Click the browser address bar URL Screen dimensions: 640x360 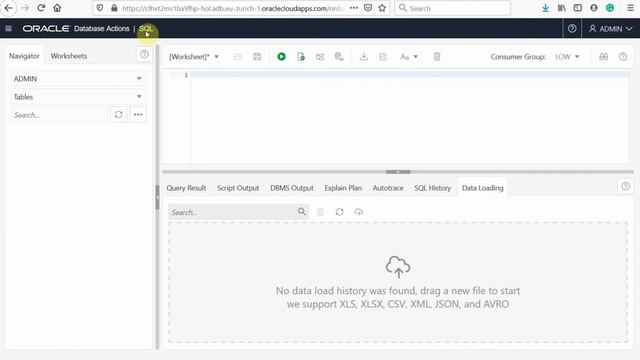pos(233,8)
